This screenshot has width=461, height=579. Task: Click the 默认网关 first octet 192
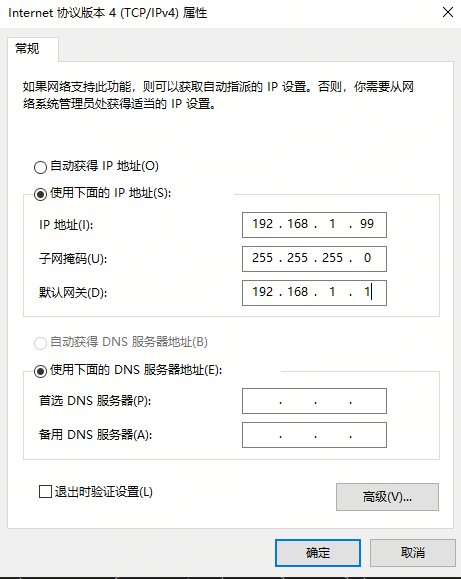[x=262, y=292]
